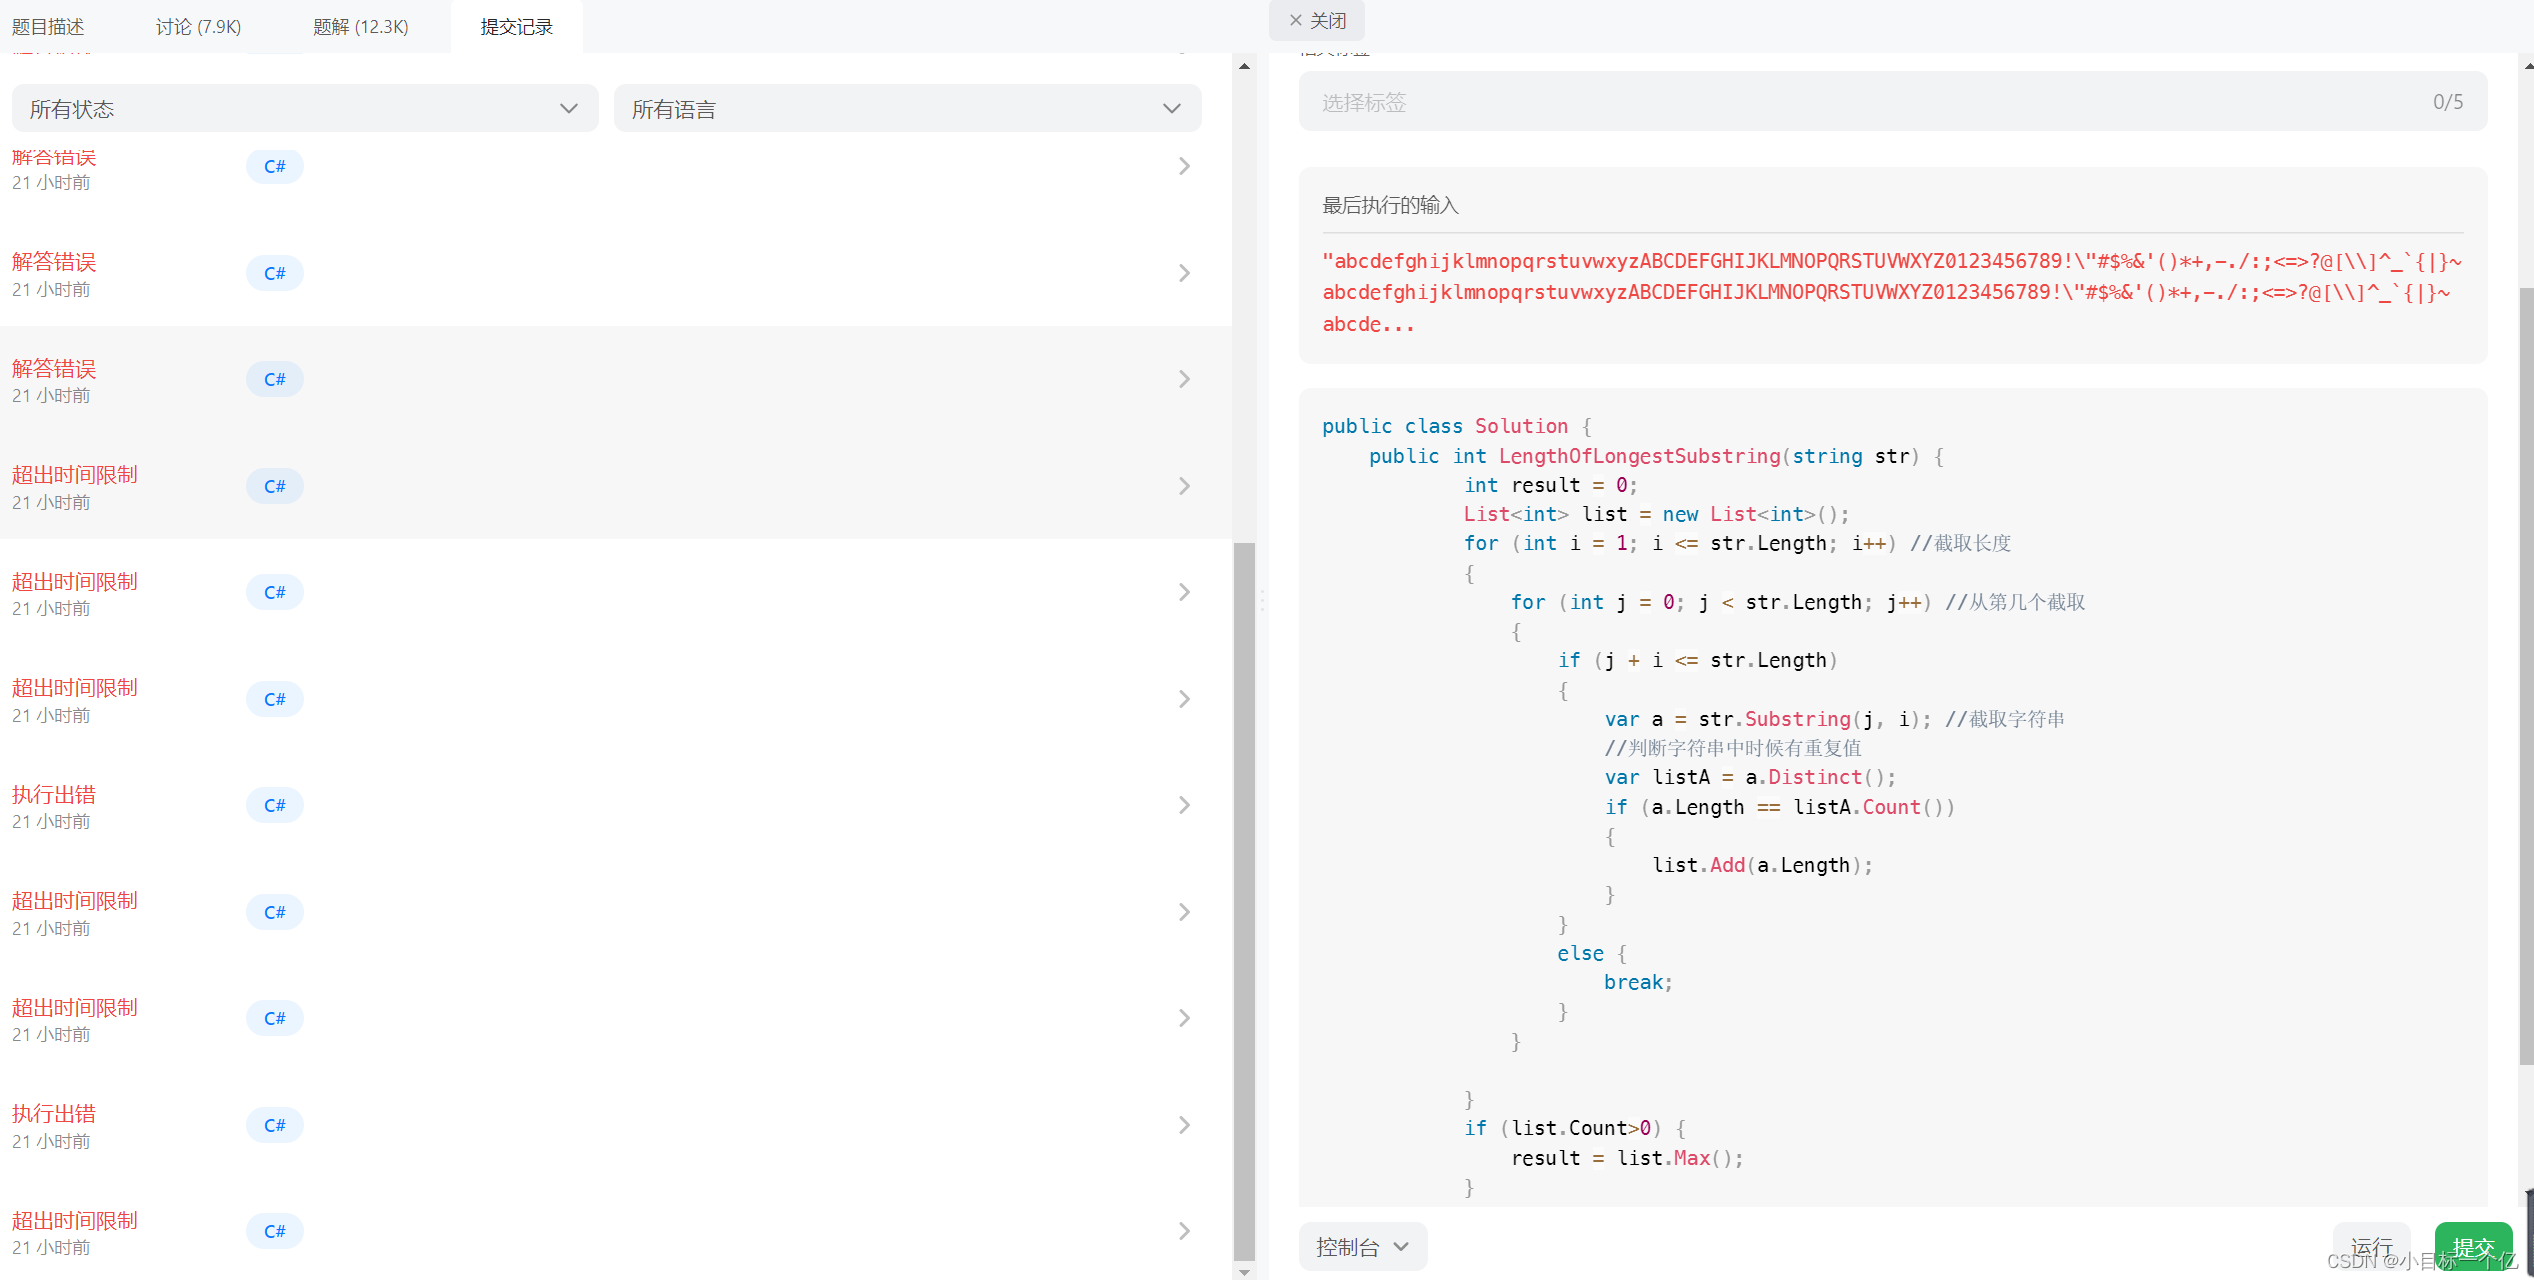Click C# badge on second 执行出错 row

[274, 1125]
